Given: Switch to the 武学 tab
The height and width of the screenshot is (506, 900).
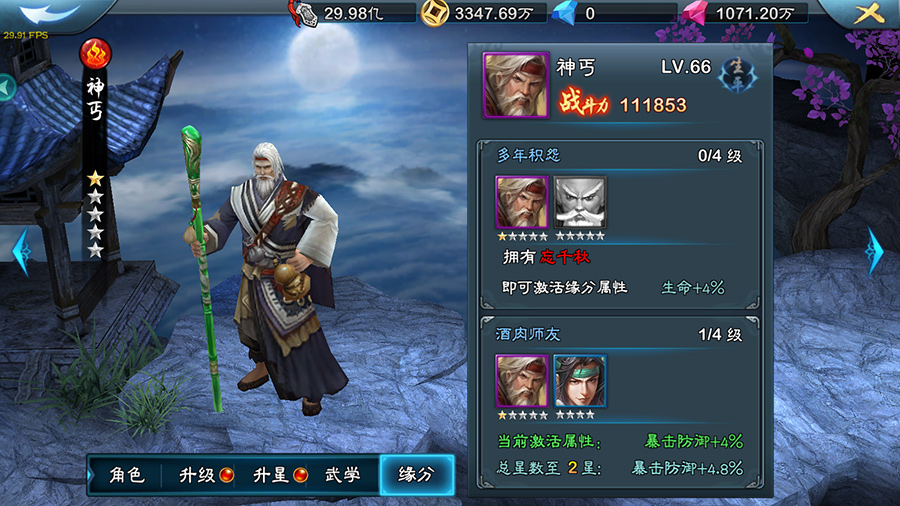Looking at the screenshot, I should click(x=343, y=474).
